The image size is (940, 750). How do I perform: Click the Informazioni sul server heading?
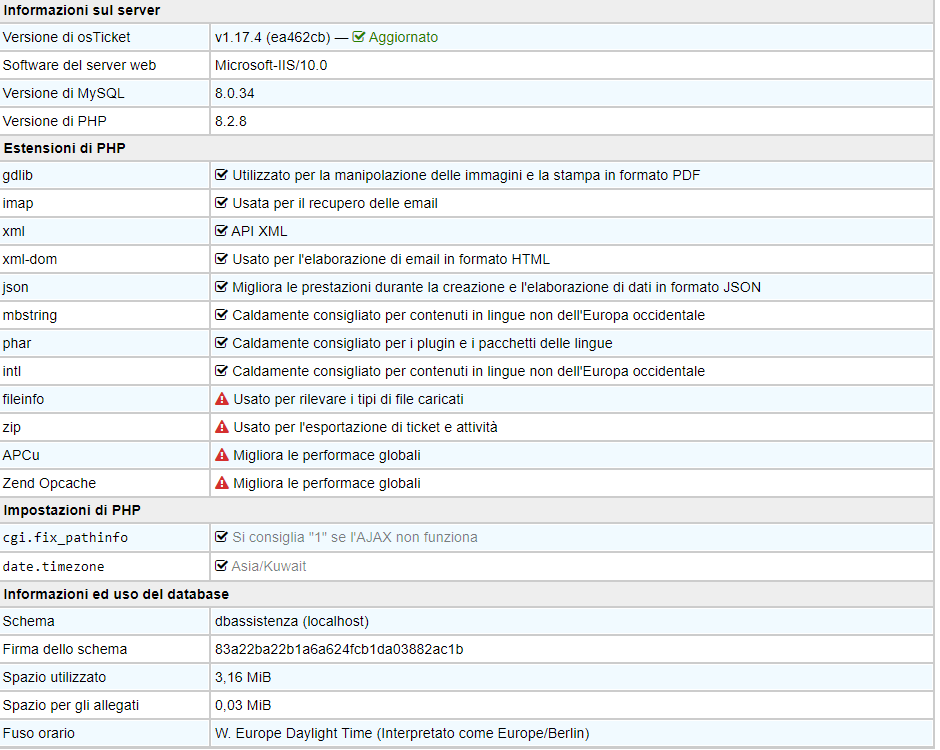[82, 10]
